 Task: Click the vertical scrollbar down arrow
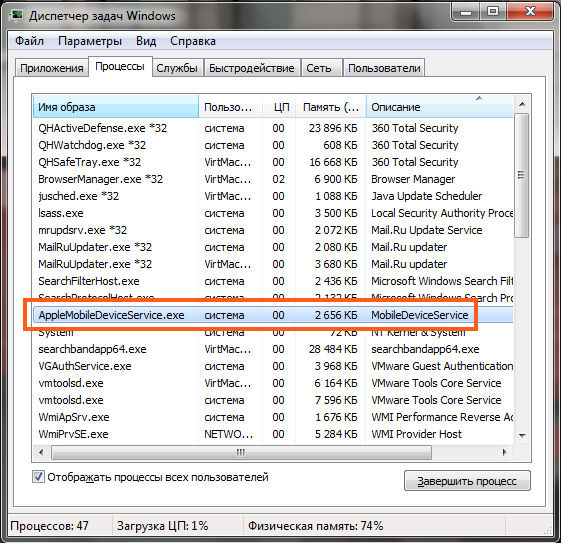click(522, 436)
